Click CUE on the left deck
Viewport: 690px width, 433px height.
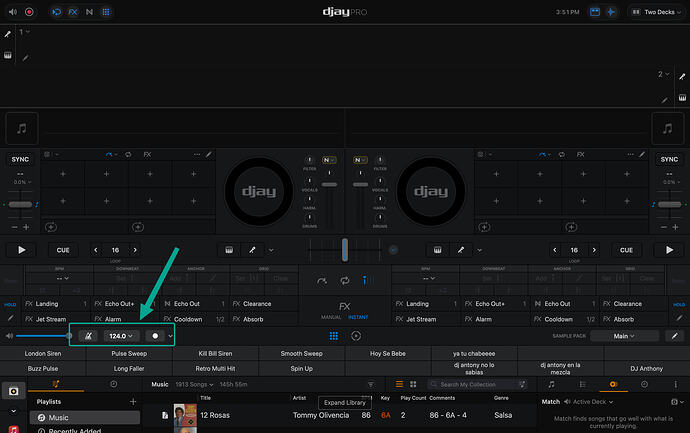(x=63, y=250)
